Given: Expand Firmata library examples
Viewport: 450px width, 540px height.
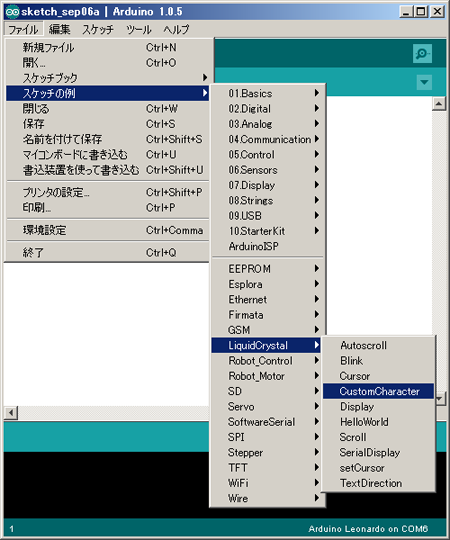Looking at the screenshot, I should click(x=267, y=315).
